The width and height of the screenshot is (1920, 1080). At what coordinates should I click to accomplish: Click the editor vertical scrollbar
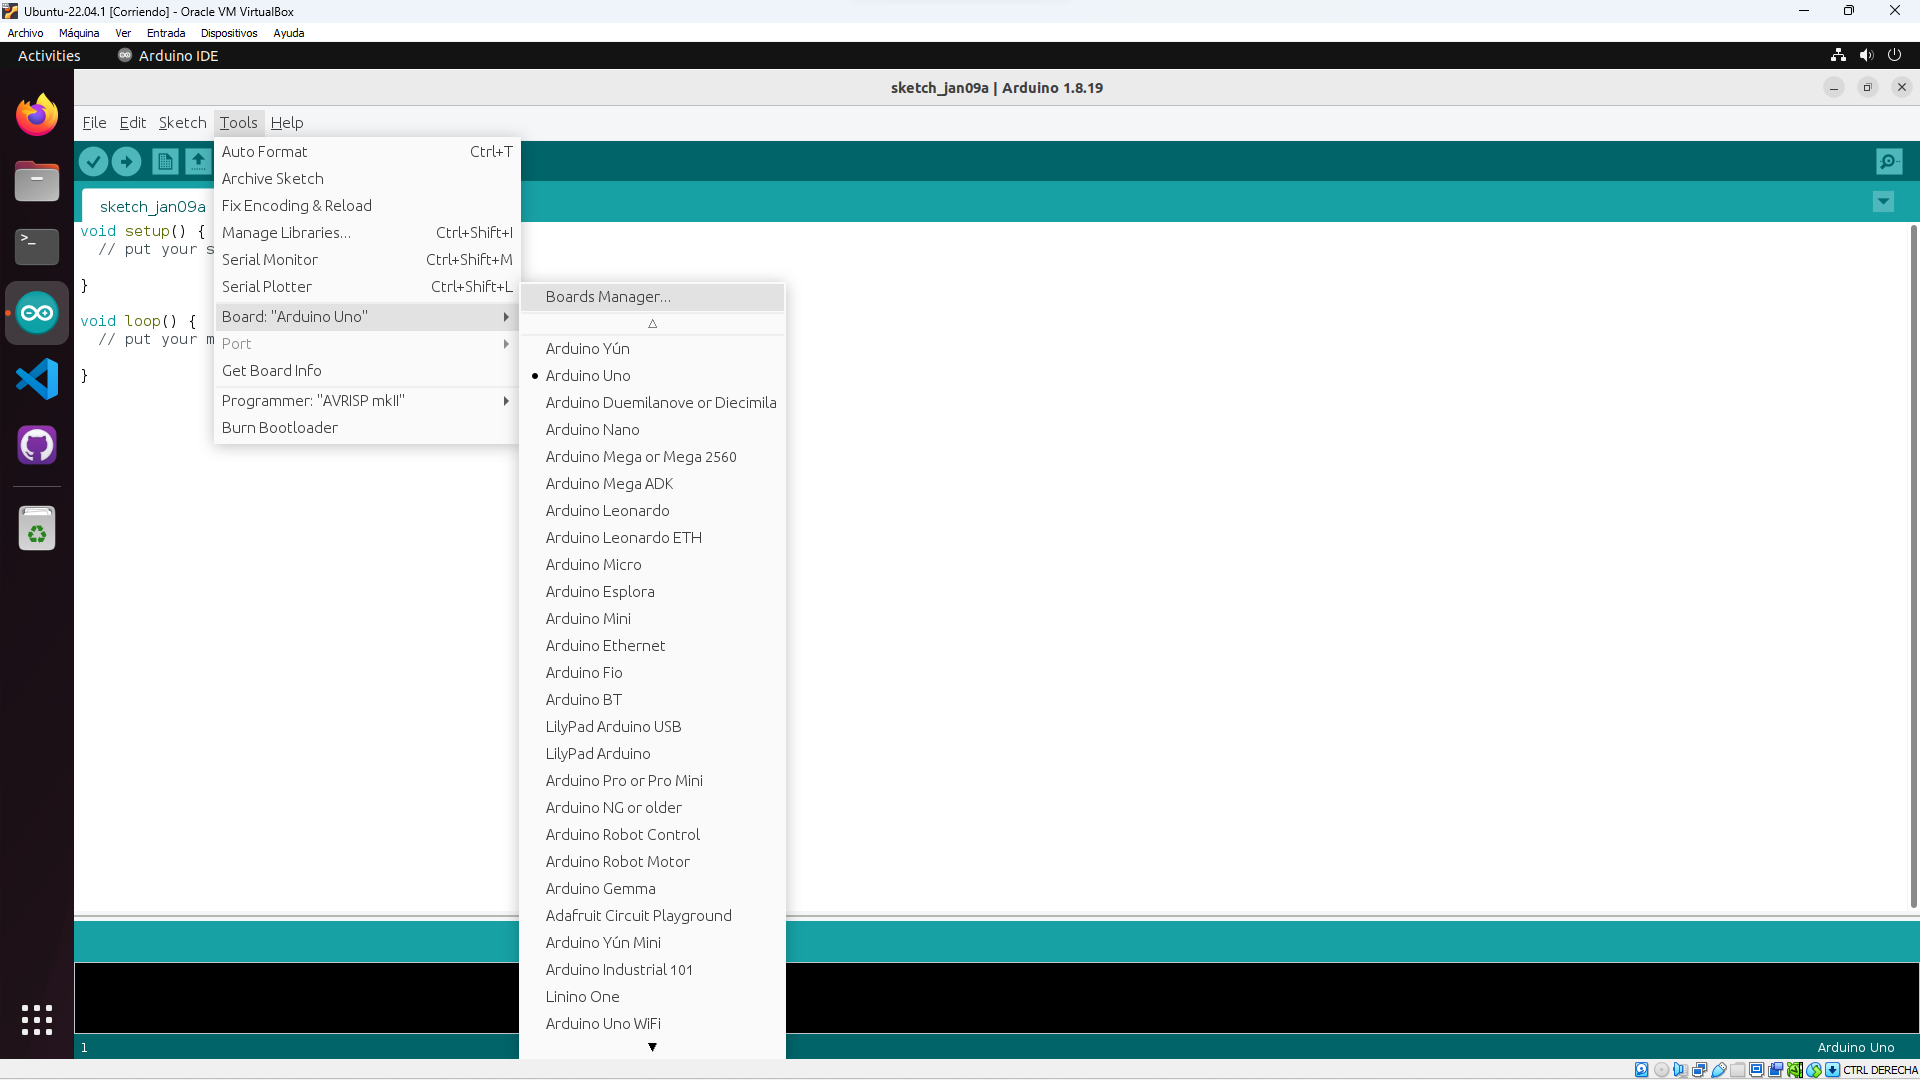click(x=1913, y=565)
